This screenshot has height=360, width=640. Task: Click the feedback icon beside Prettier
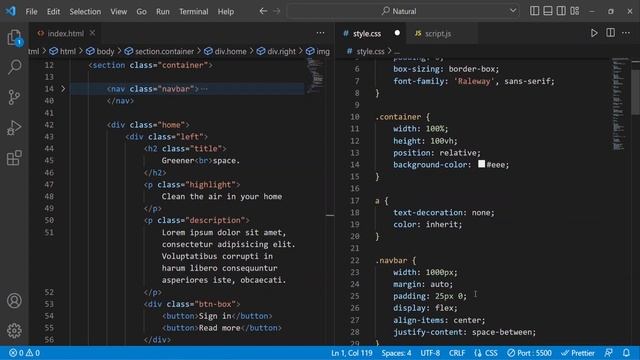click(x=609, y=353)
